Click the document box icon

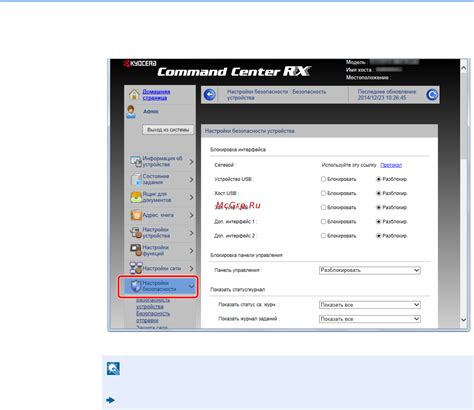(136, 197)
